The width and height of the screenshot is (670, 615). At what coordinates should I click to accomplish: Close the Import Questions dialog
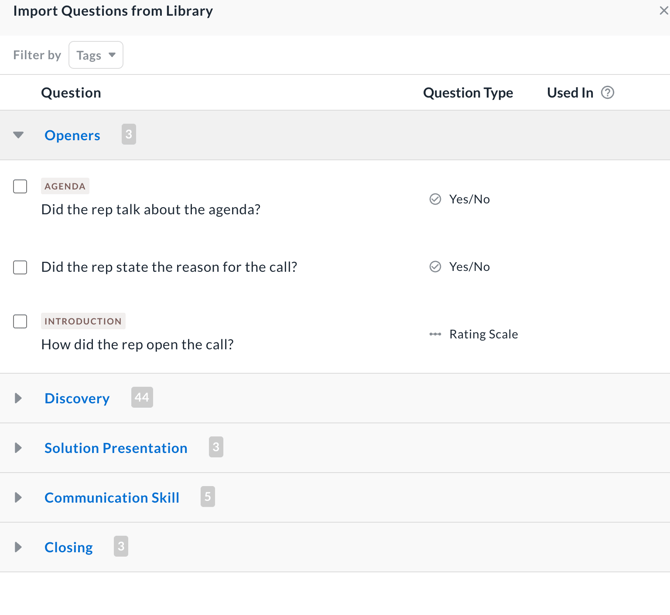click(663, 11)
